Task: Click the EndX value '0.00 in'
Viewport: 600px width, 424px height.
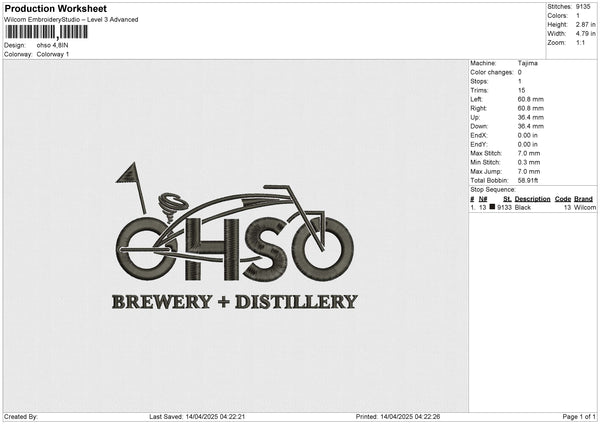Action: point(528,135)
